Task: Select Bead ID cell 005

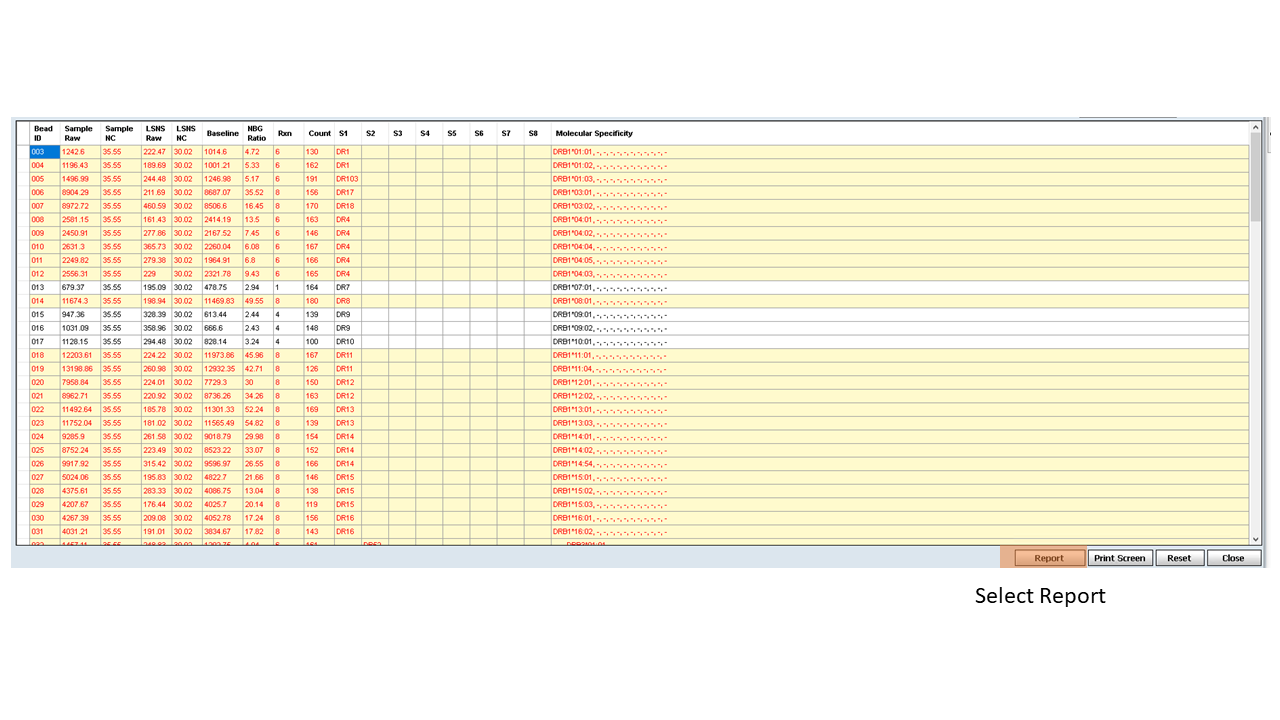Action: tap(44, 179)
